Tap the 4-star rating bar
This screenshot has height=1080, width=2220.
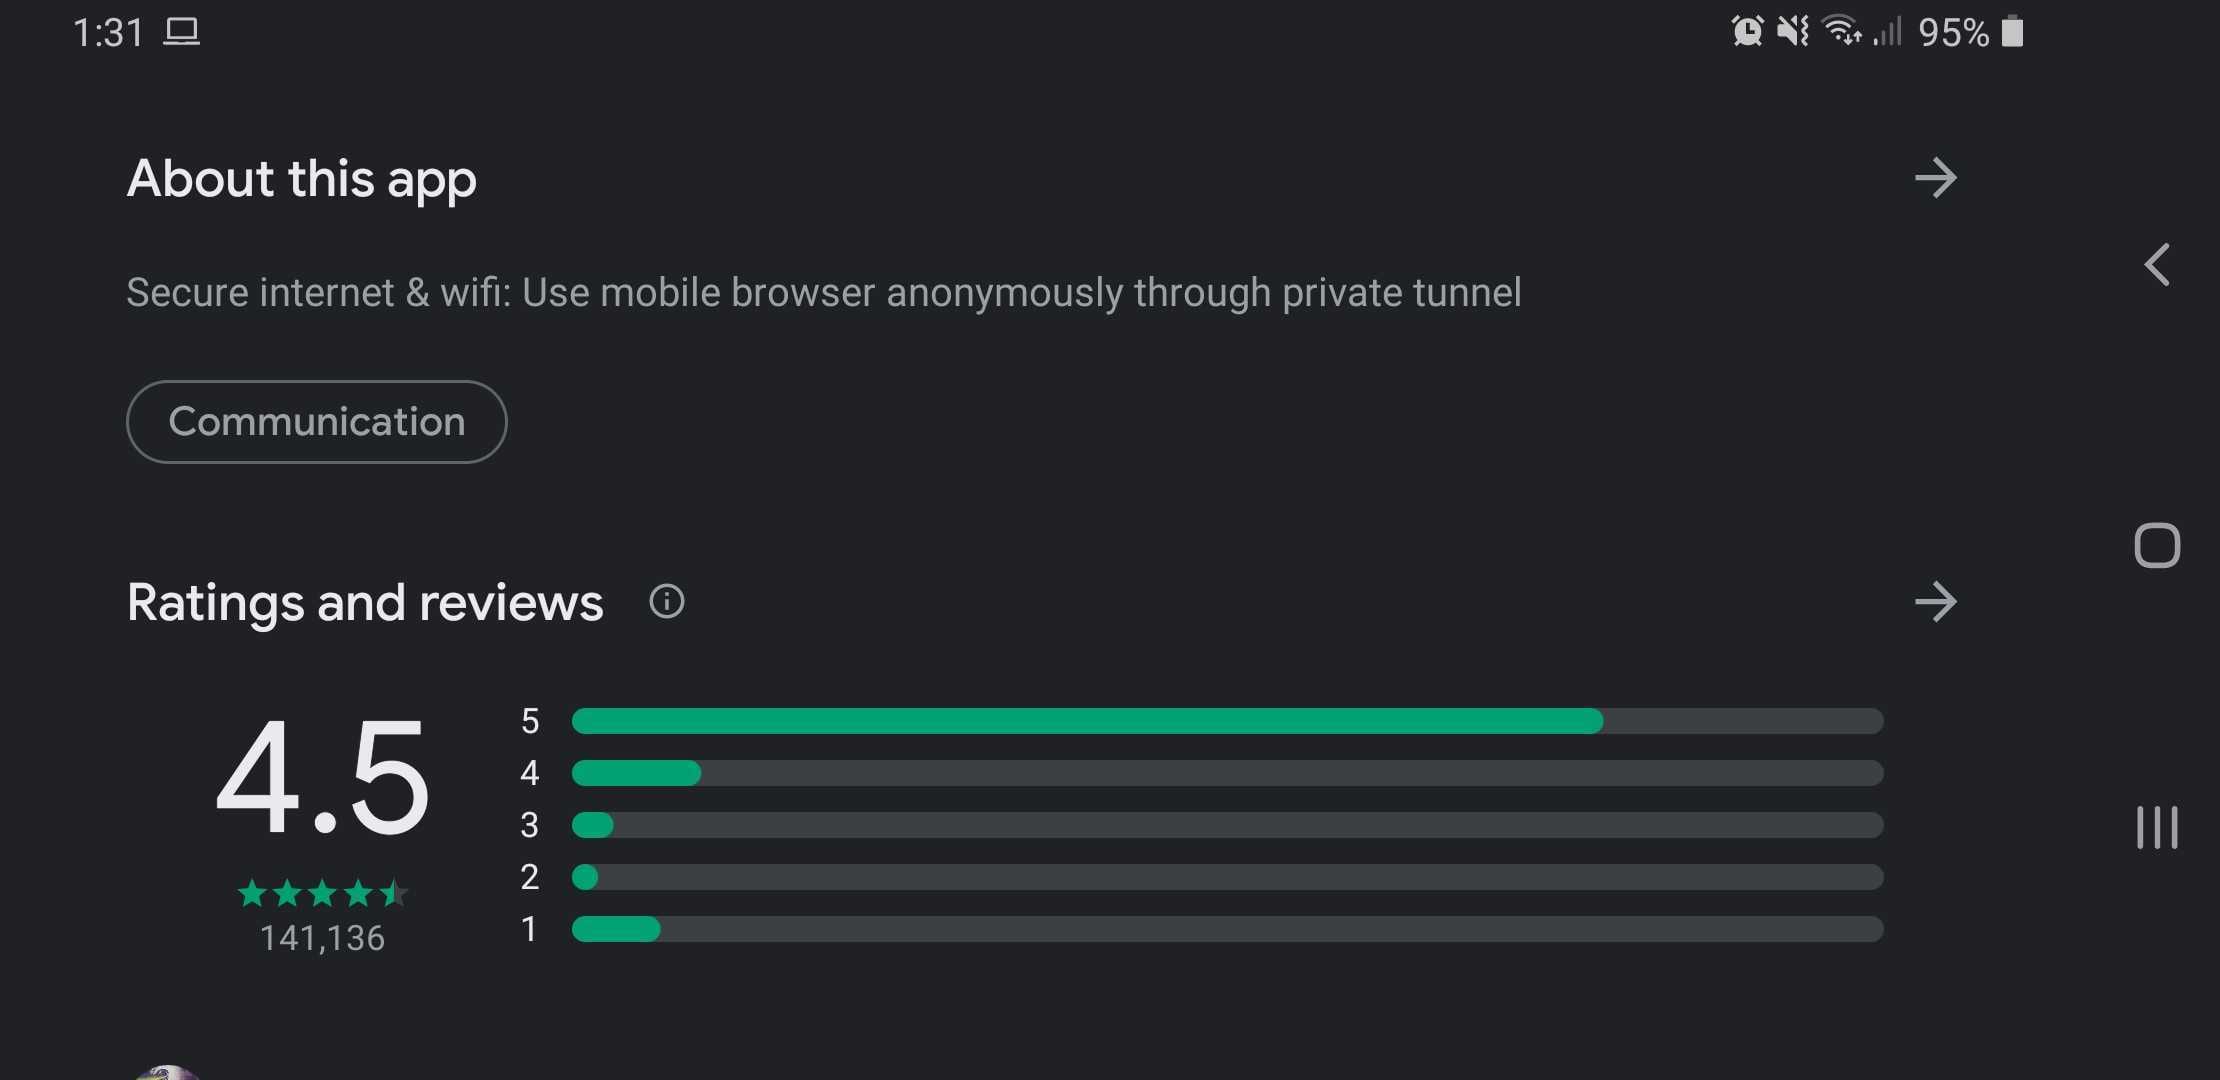1227,773
